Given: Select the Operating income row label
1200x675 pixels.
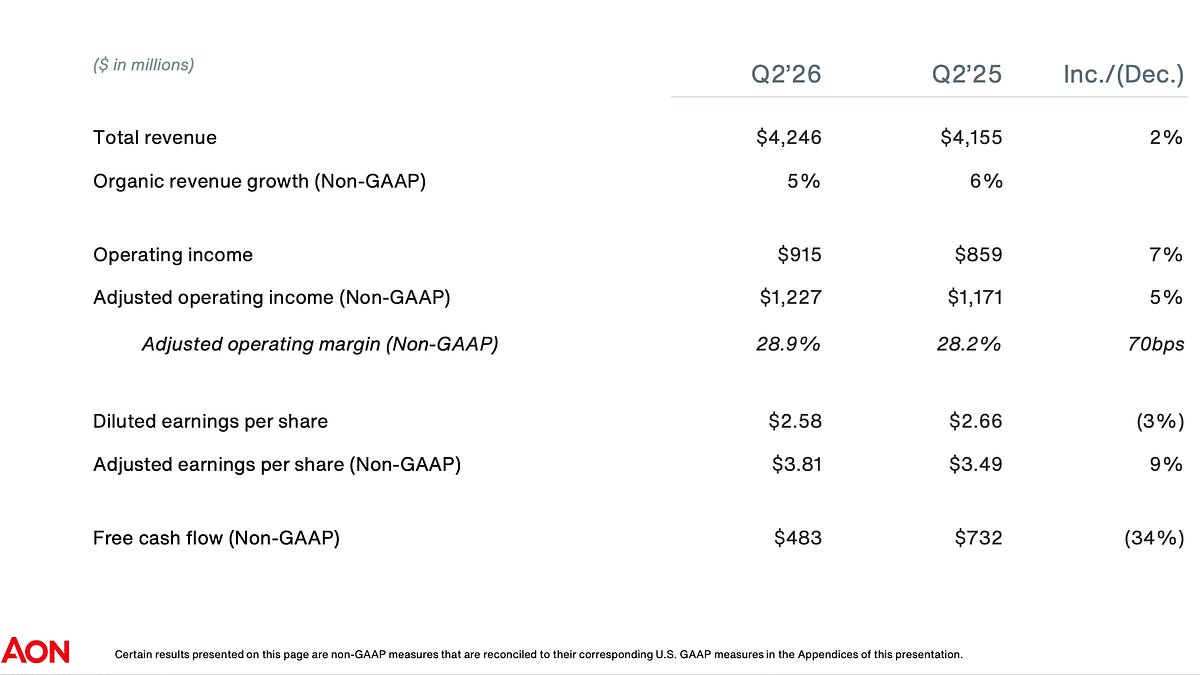Looking at the screenshot, I should click(x=173, y=255).
